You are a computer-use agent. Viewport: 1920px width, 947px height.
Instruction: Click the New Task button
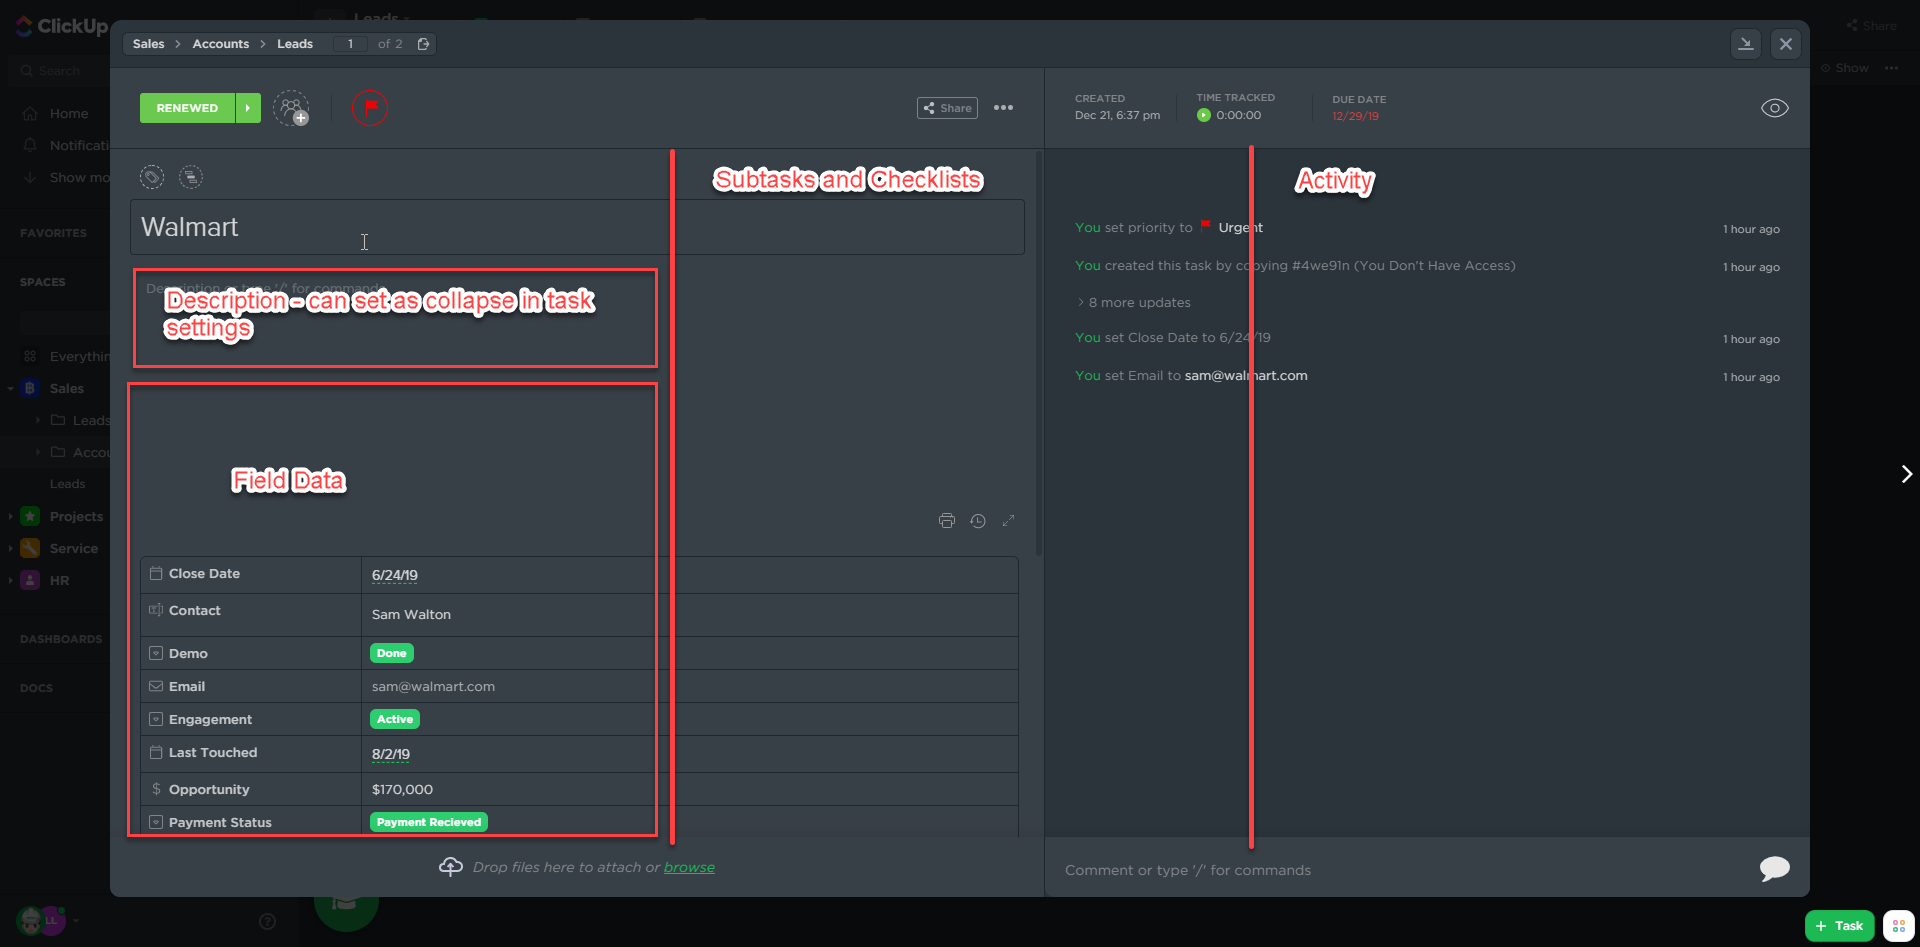click(1839, 926)
